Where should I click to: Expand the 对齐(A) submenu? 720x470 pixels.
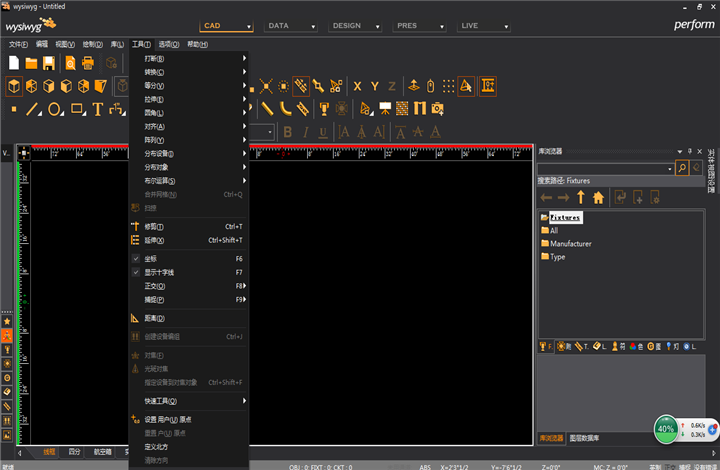point(189,127)
